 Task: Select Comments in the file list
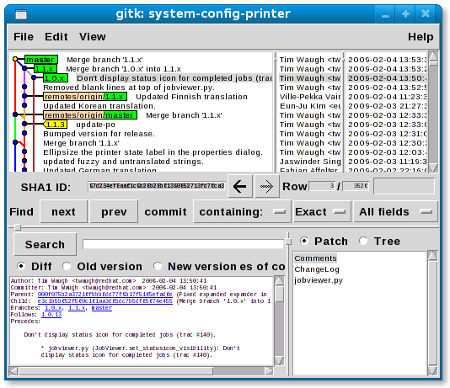tap(315, 258)
